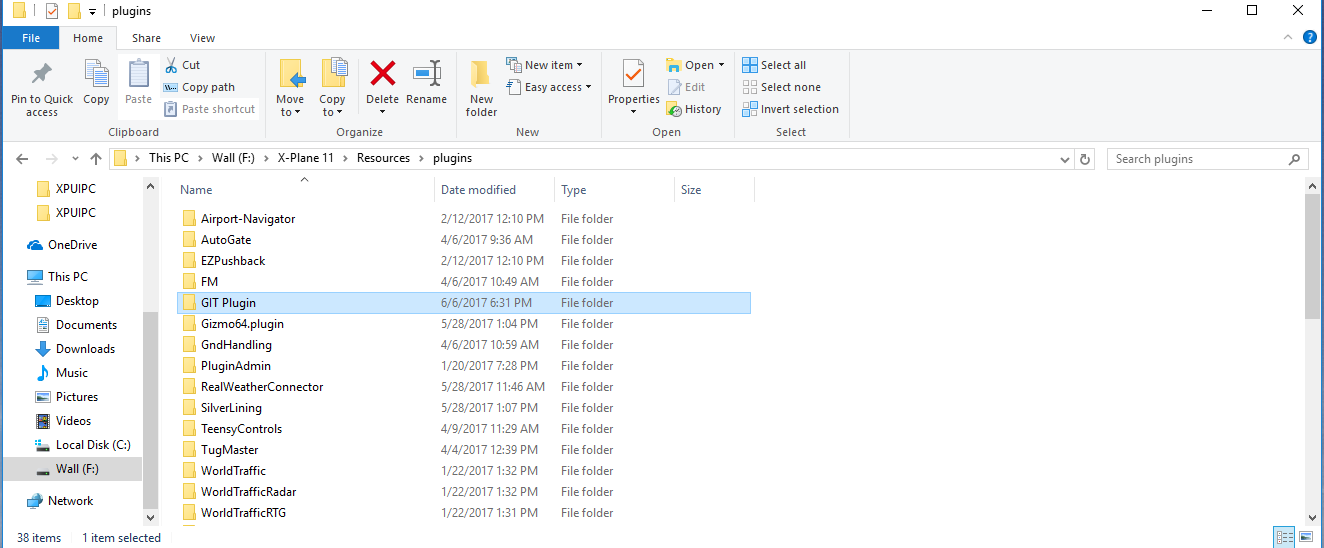1324x548 pixels.
Task: Click the Up directory arrow
Action: [96, 159]
